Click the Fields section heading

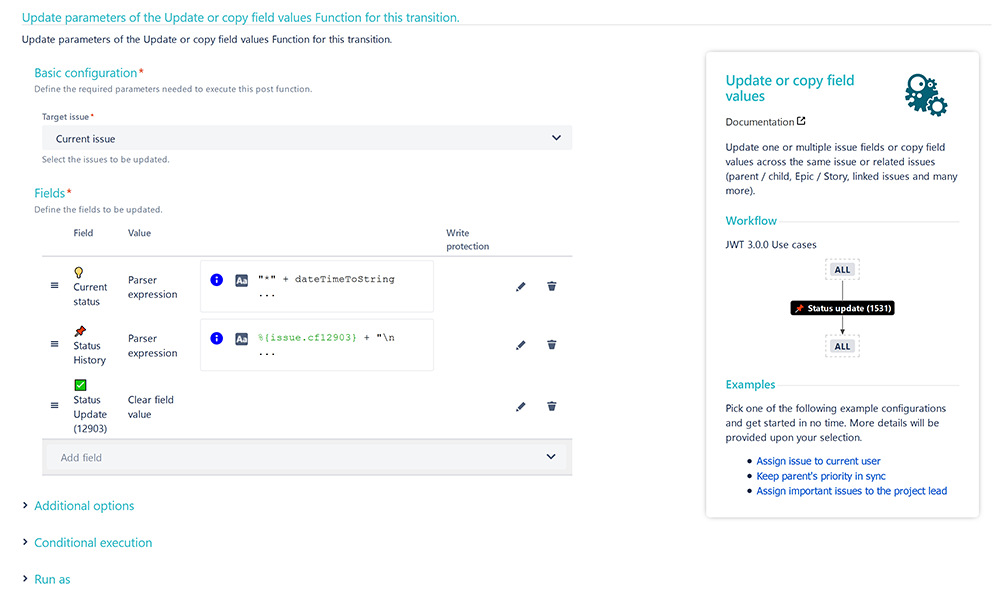point(50,193)
